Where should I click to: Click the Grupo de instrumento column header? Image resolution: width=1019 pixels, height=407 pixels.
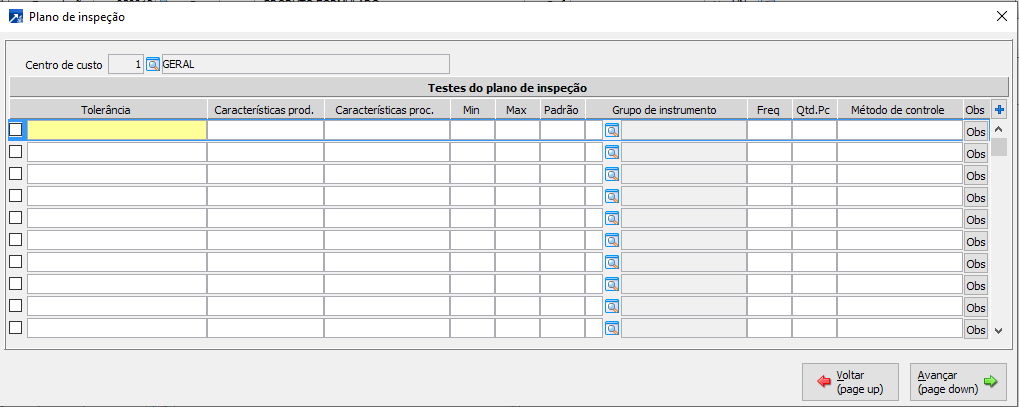point(664,109)
